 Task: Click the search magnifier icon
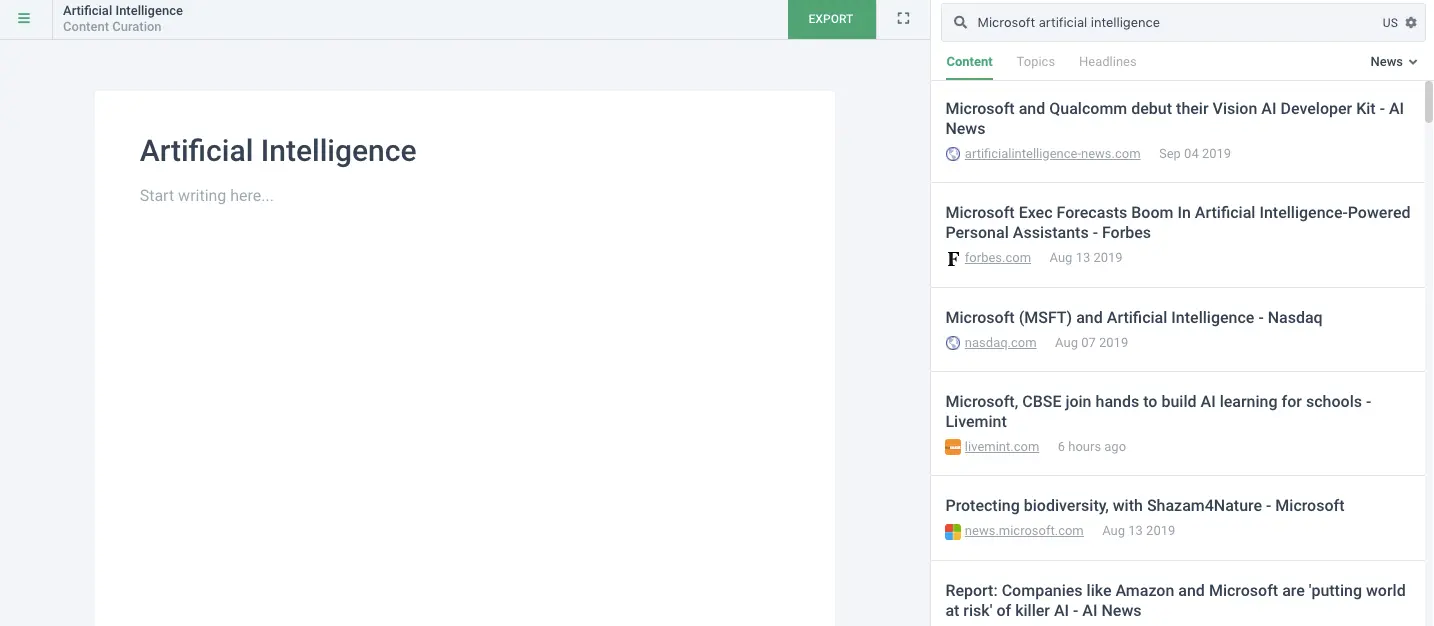click(x=960, y=22)
